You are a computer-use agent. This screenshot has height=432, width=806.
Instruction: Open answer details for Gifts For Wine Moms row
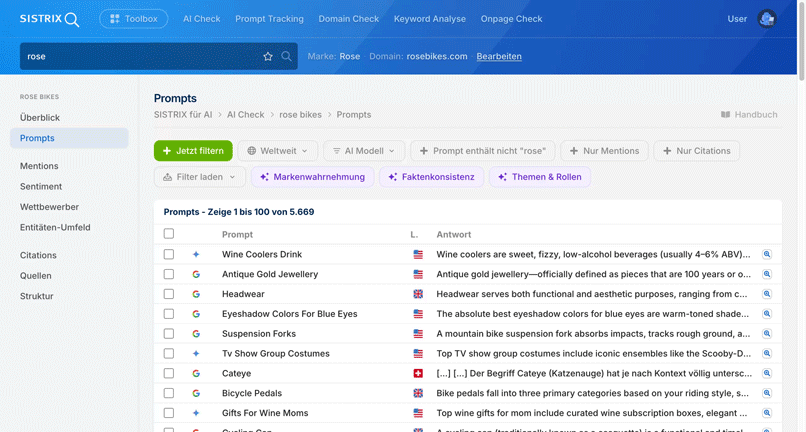click(x=766, y=413)
